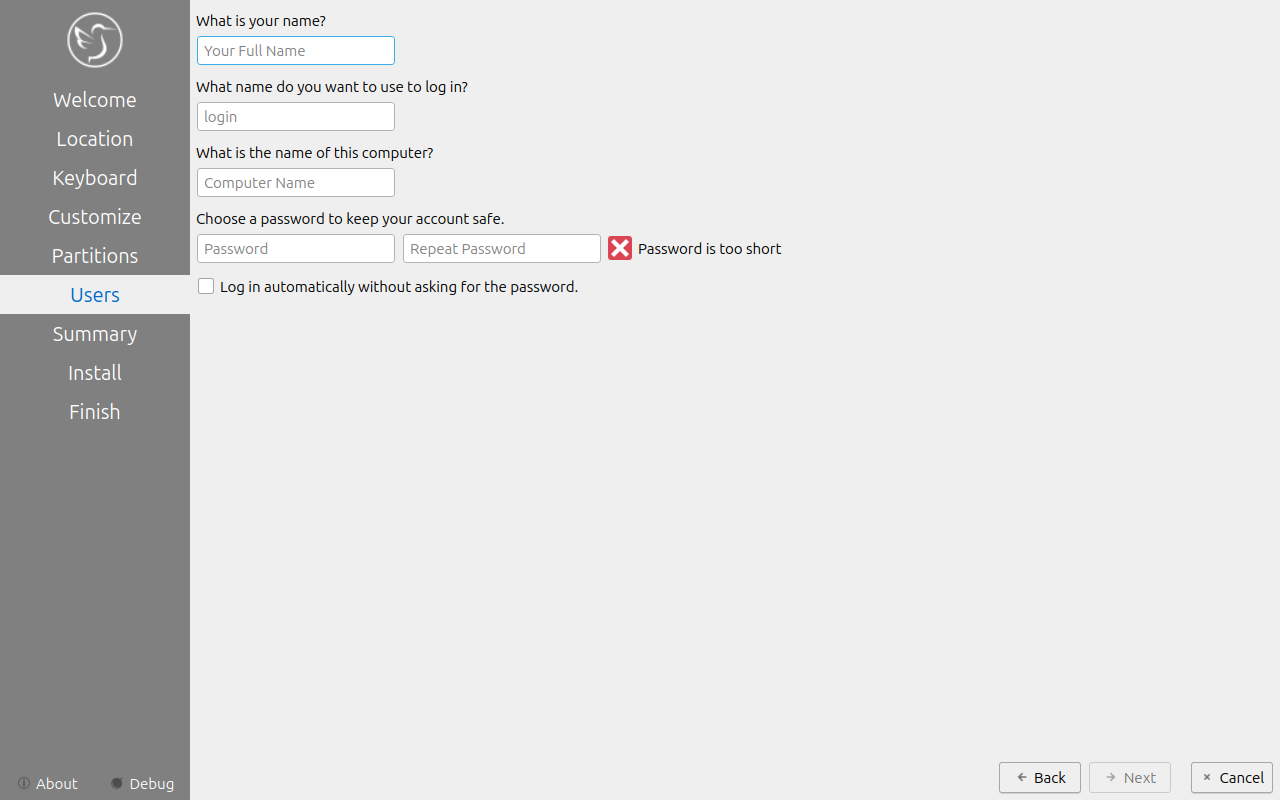The width and height of the screenshot is (1280, 800).
Task: Click the Repeat Password field
Action: tap(502, 248)
